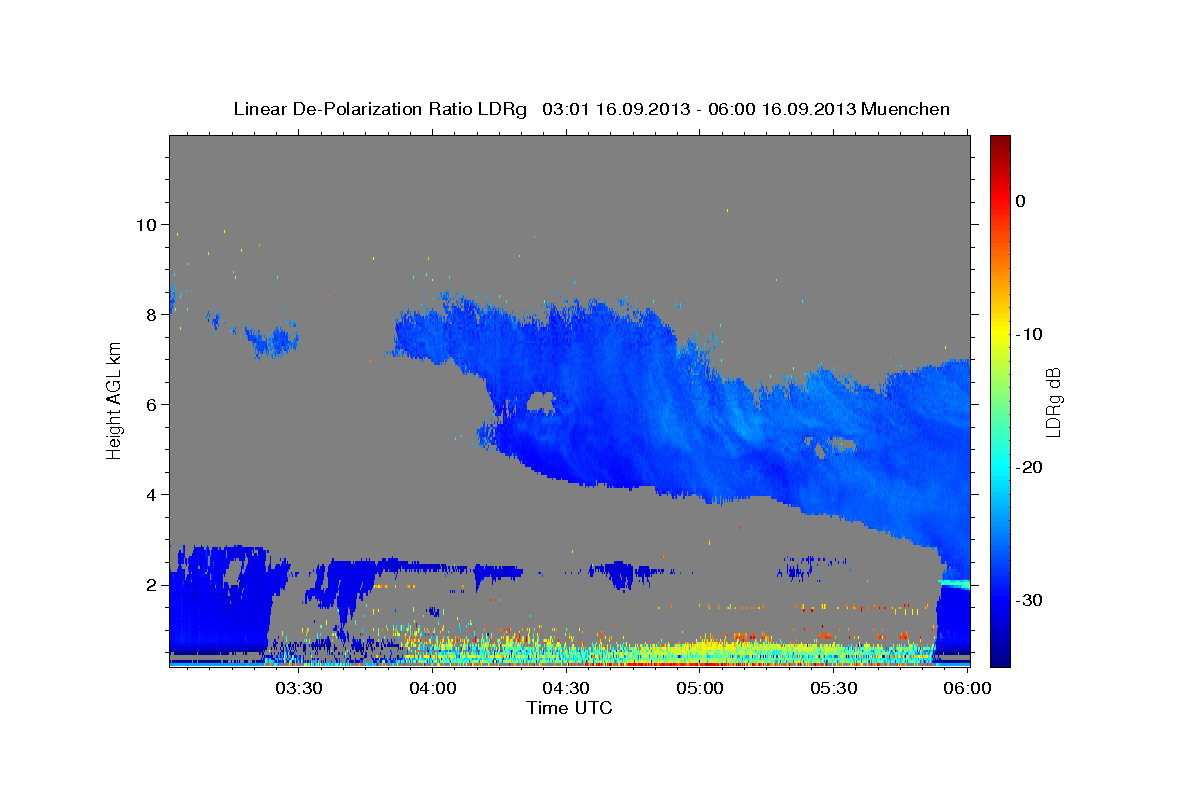Click the colorbar tick value -20

[x=1029, y=467]
